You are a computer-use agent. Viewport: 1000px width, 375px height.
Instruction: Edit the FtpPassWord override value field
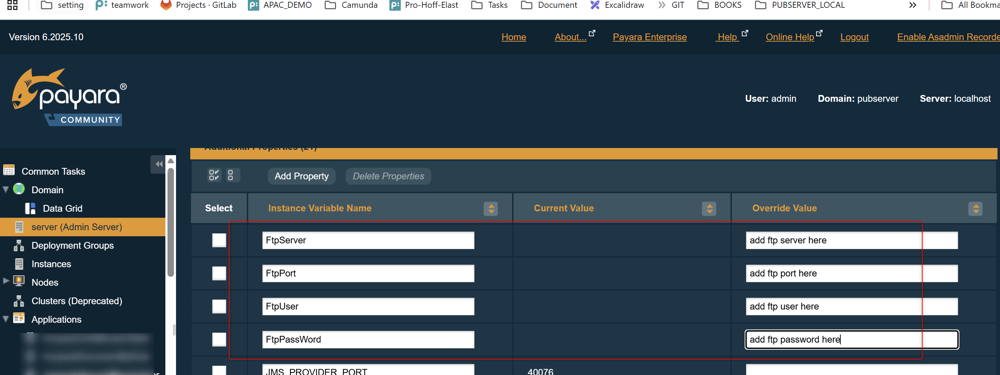852,339
